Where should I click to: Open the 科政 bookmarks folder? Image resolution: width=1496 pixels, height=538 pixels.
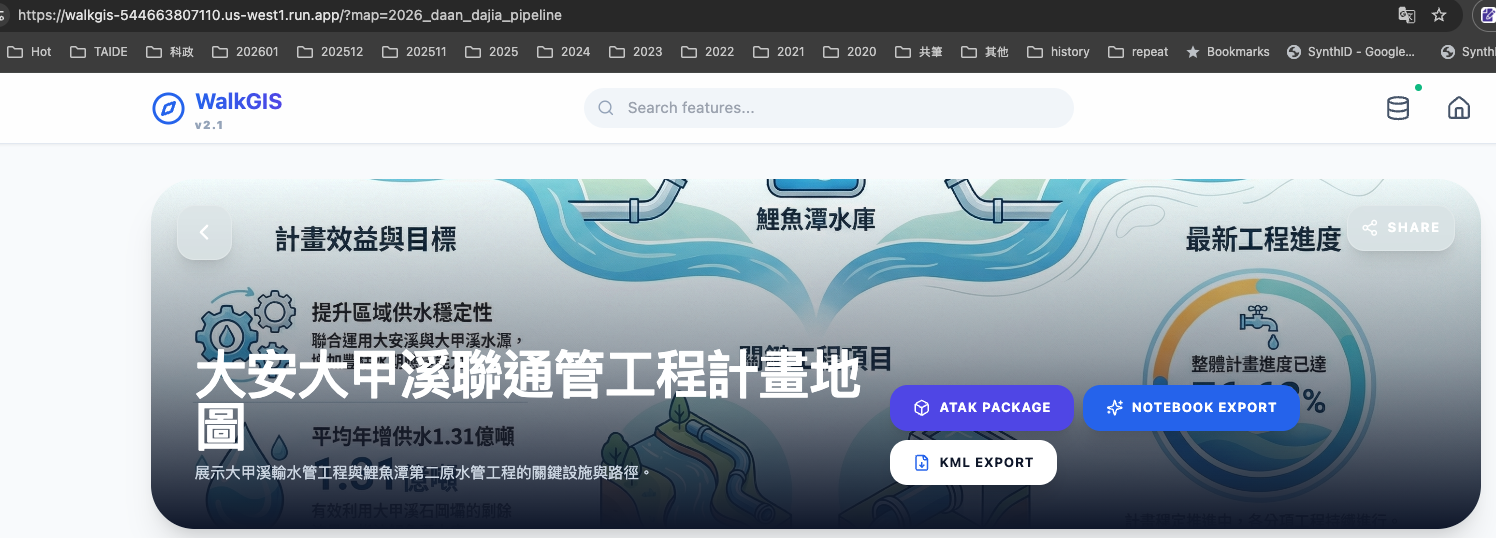(x=170, y=51)
